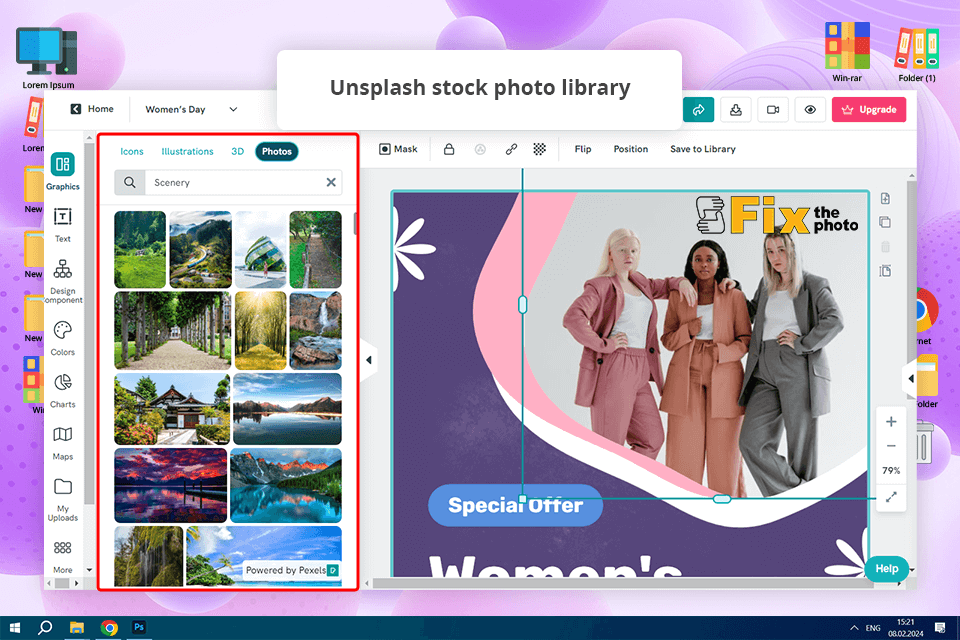The width and height of the screenshot is (960, 640).
Task: Open the notifications icon in tray
Action: click(x=940, y=628)
